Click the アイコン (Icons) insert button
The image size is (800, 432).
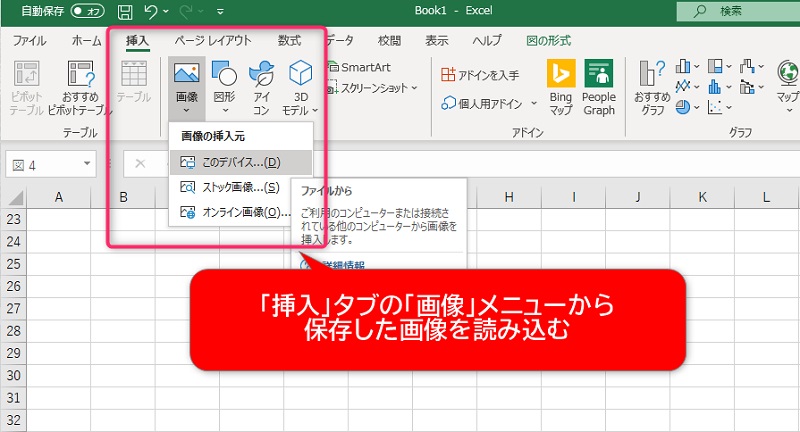pos(261,88)
